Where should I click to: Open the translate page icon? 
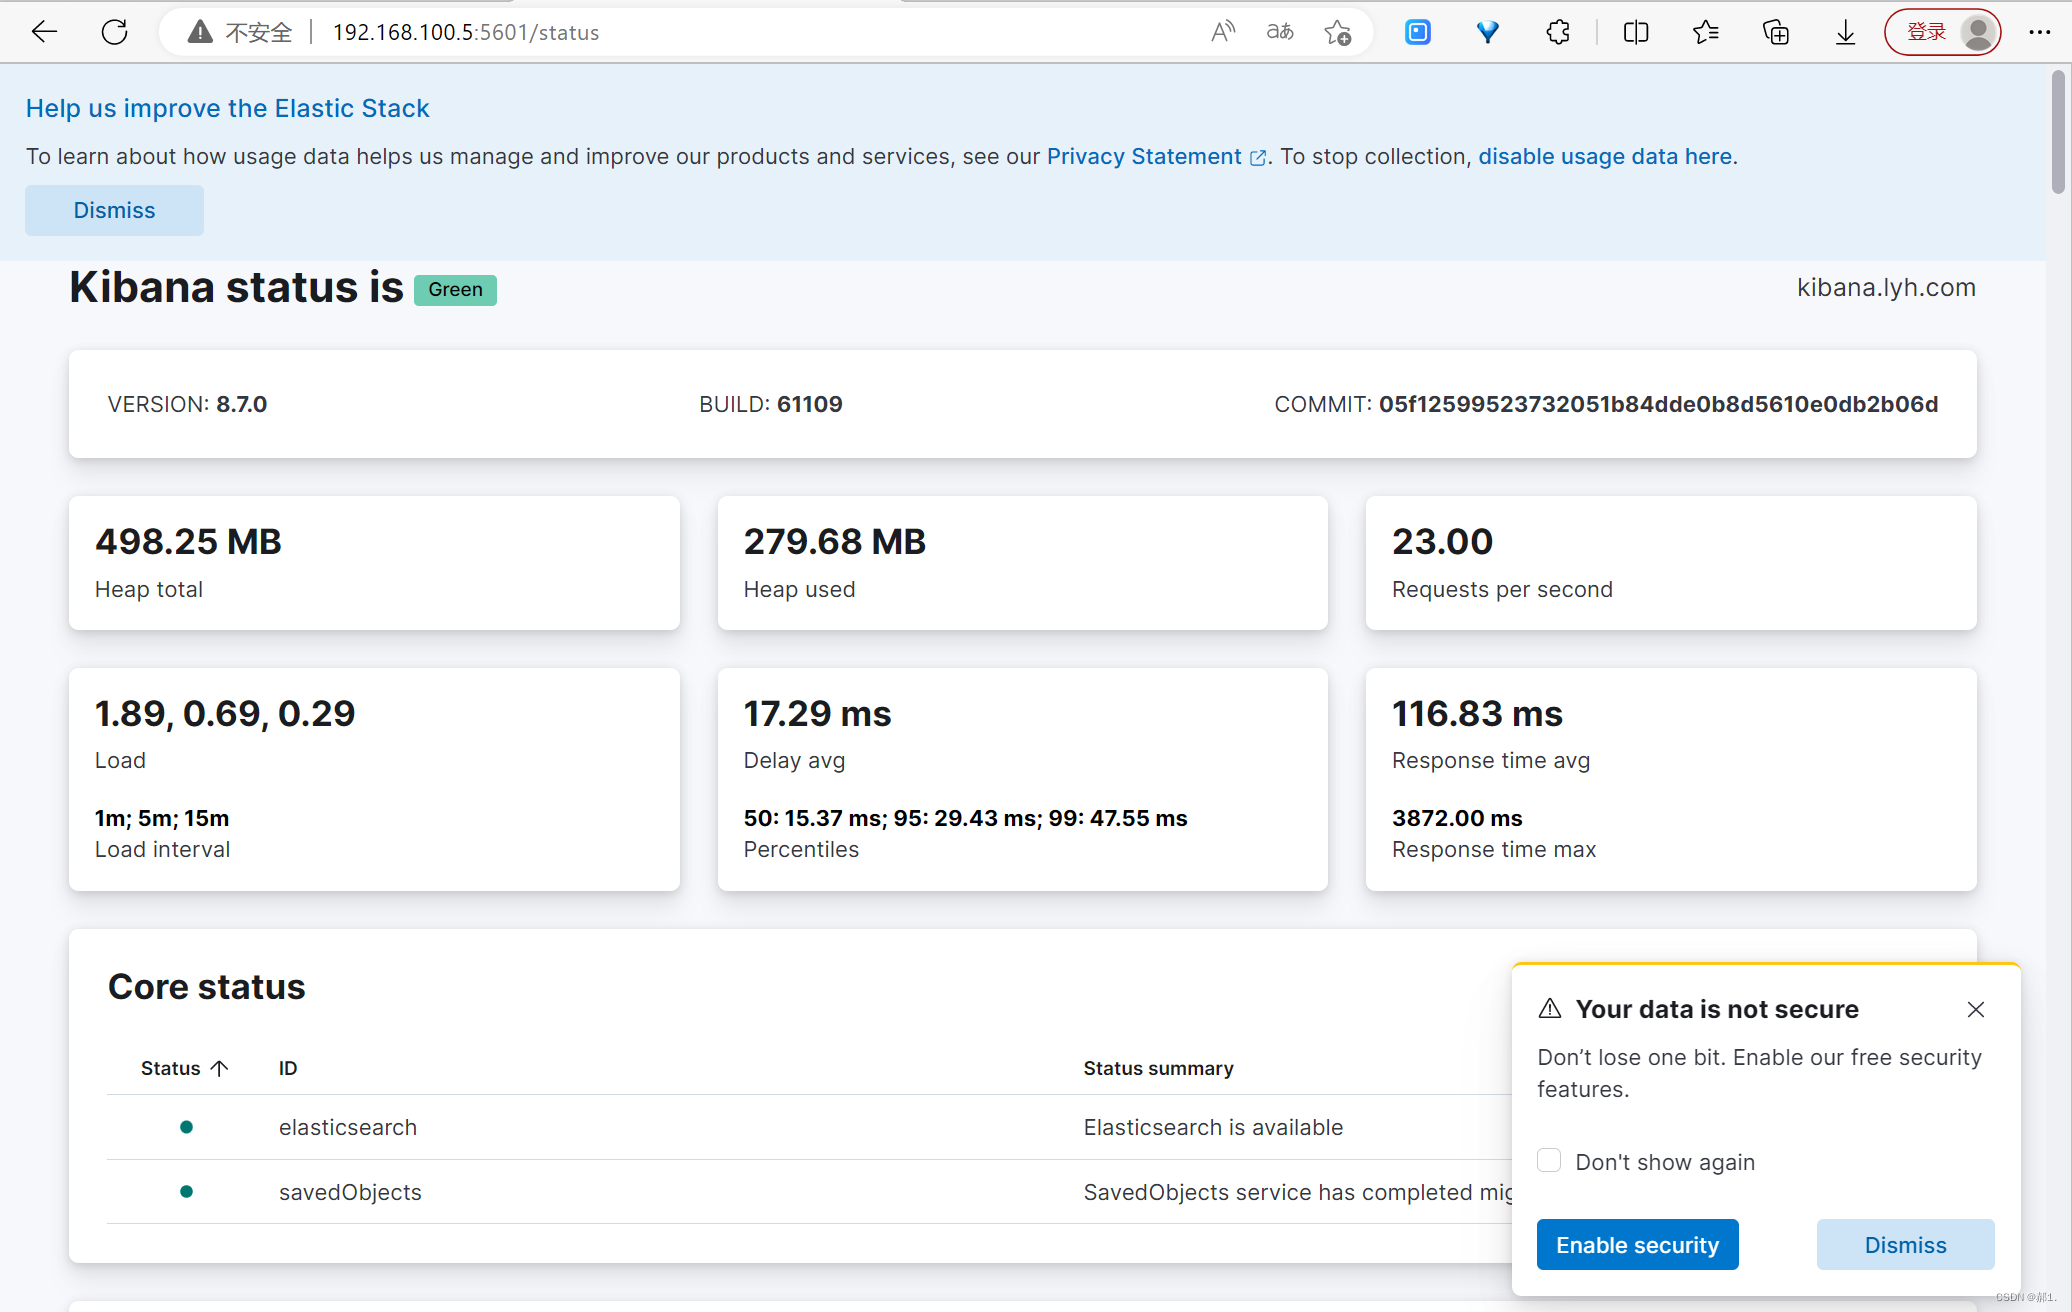point(1280,32)
